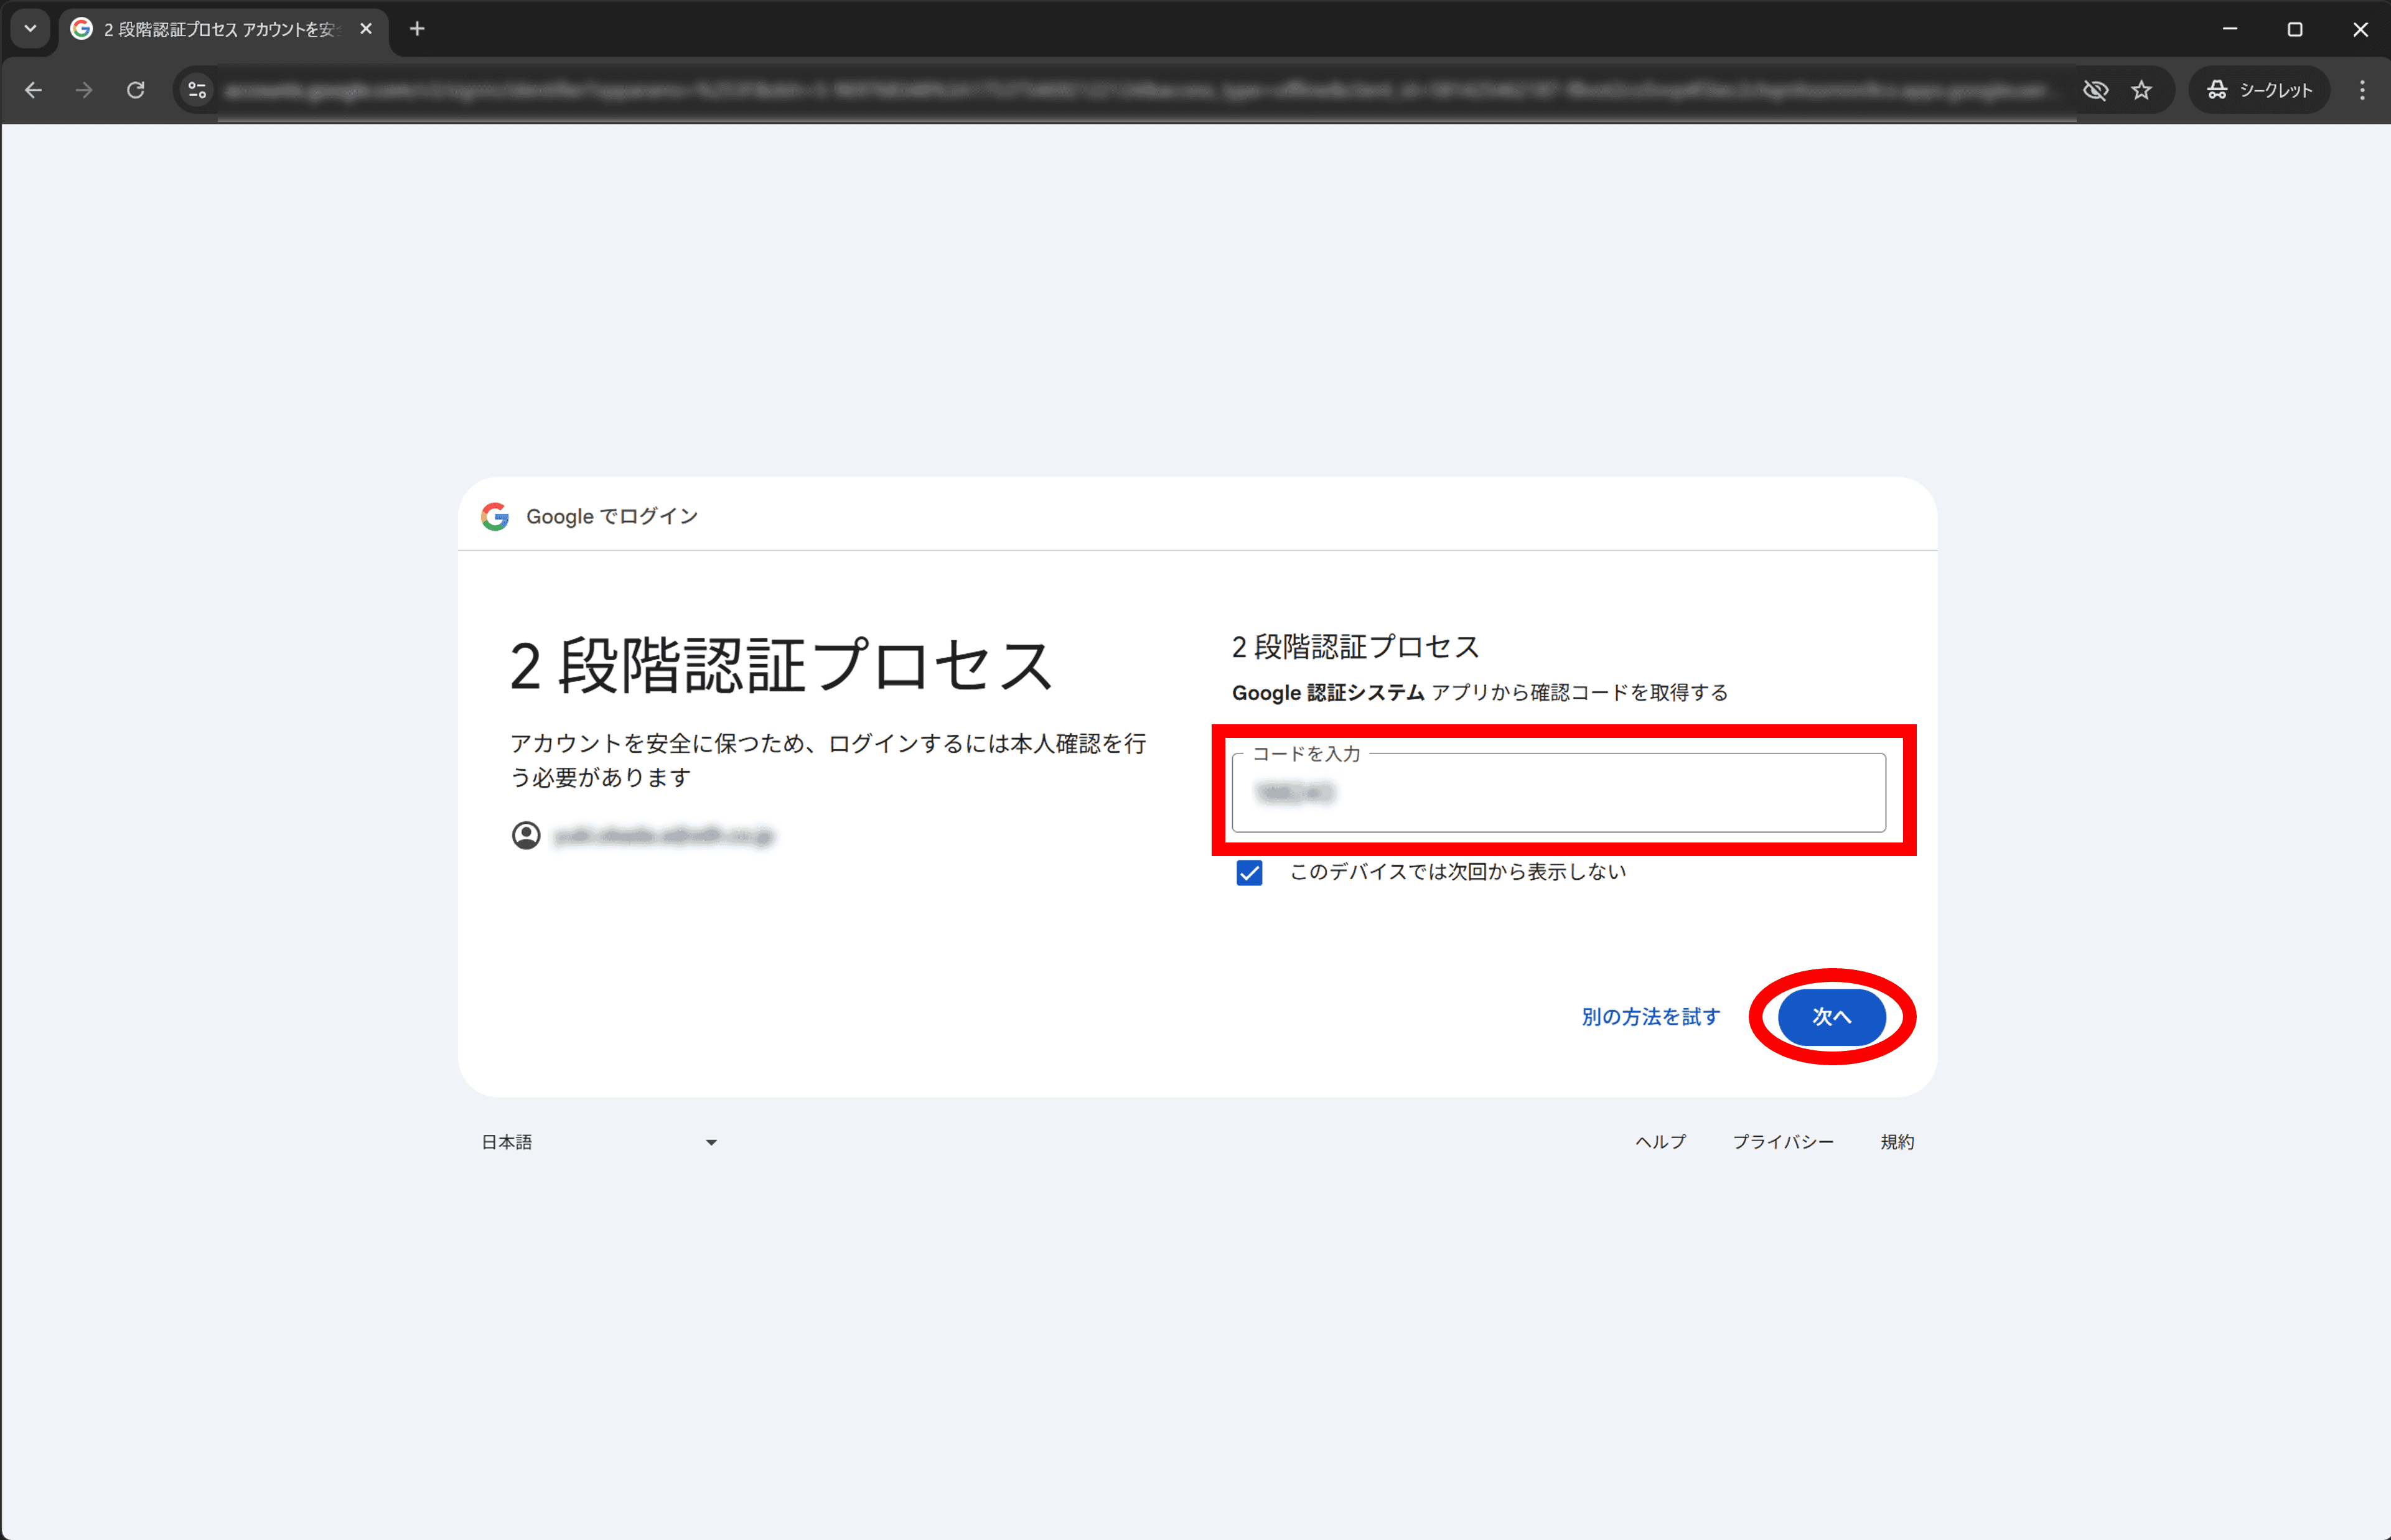Click the account avatar icon beside email
This screenshot has width=2391, height=1540.
pyautogui.click(x=526, y=835)
